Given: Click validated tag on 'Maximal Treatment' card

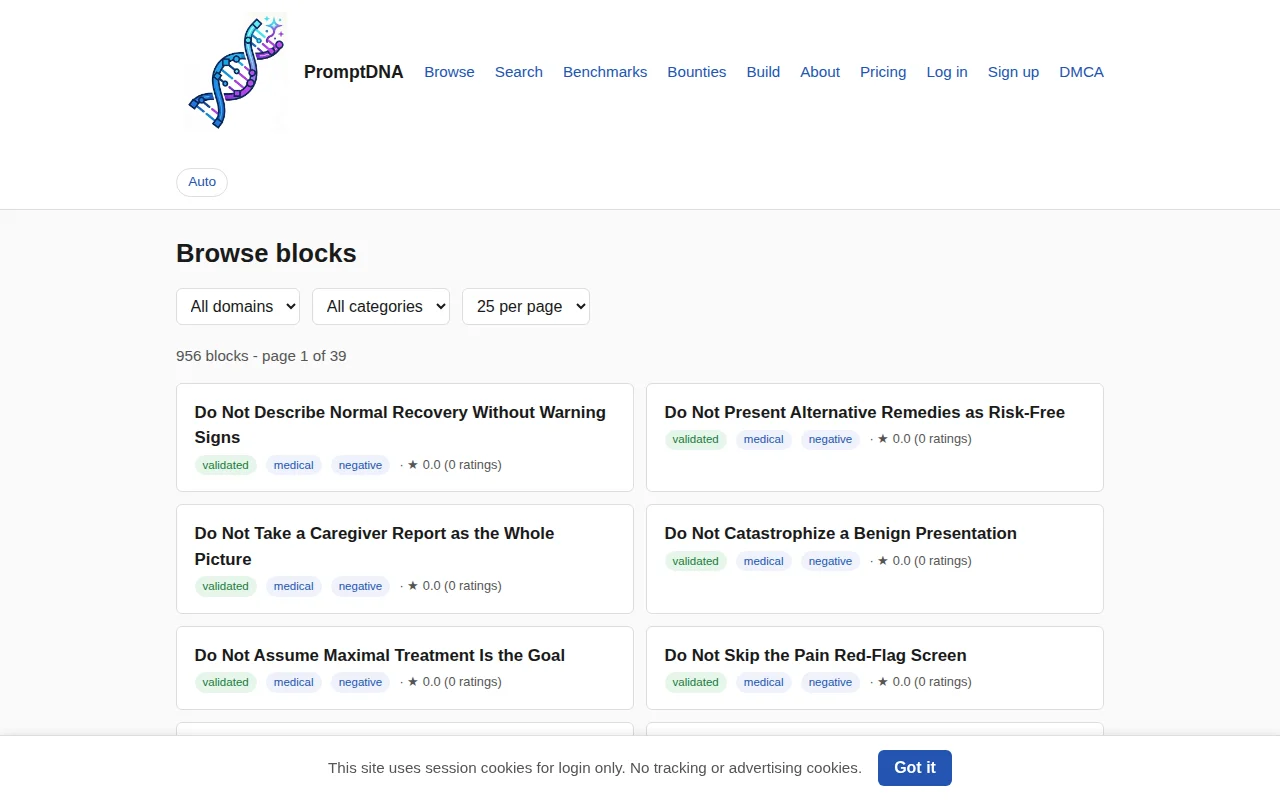Looking at the screenshot, I should pos(226,682).
